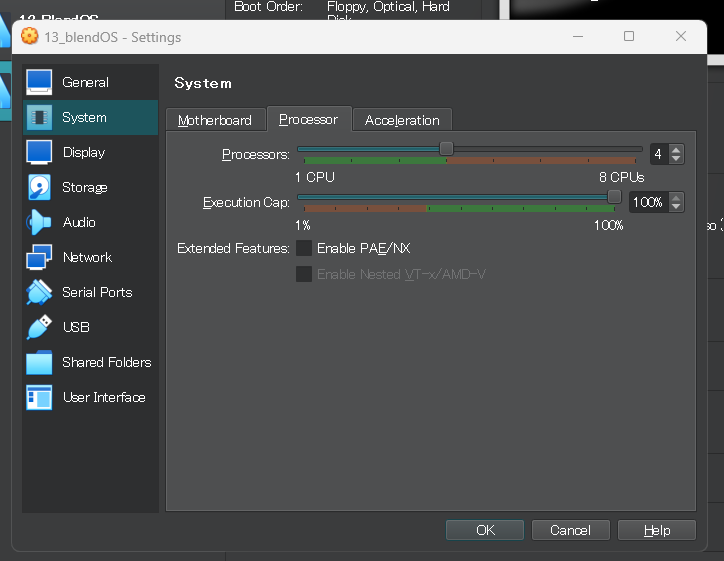The width and height of the screenshot is (724, 561).
Task: Toggle Enable Nested VT-x/AMD-V checkbox
Action: [x=304, y=274]
